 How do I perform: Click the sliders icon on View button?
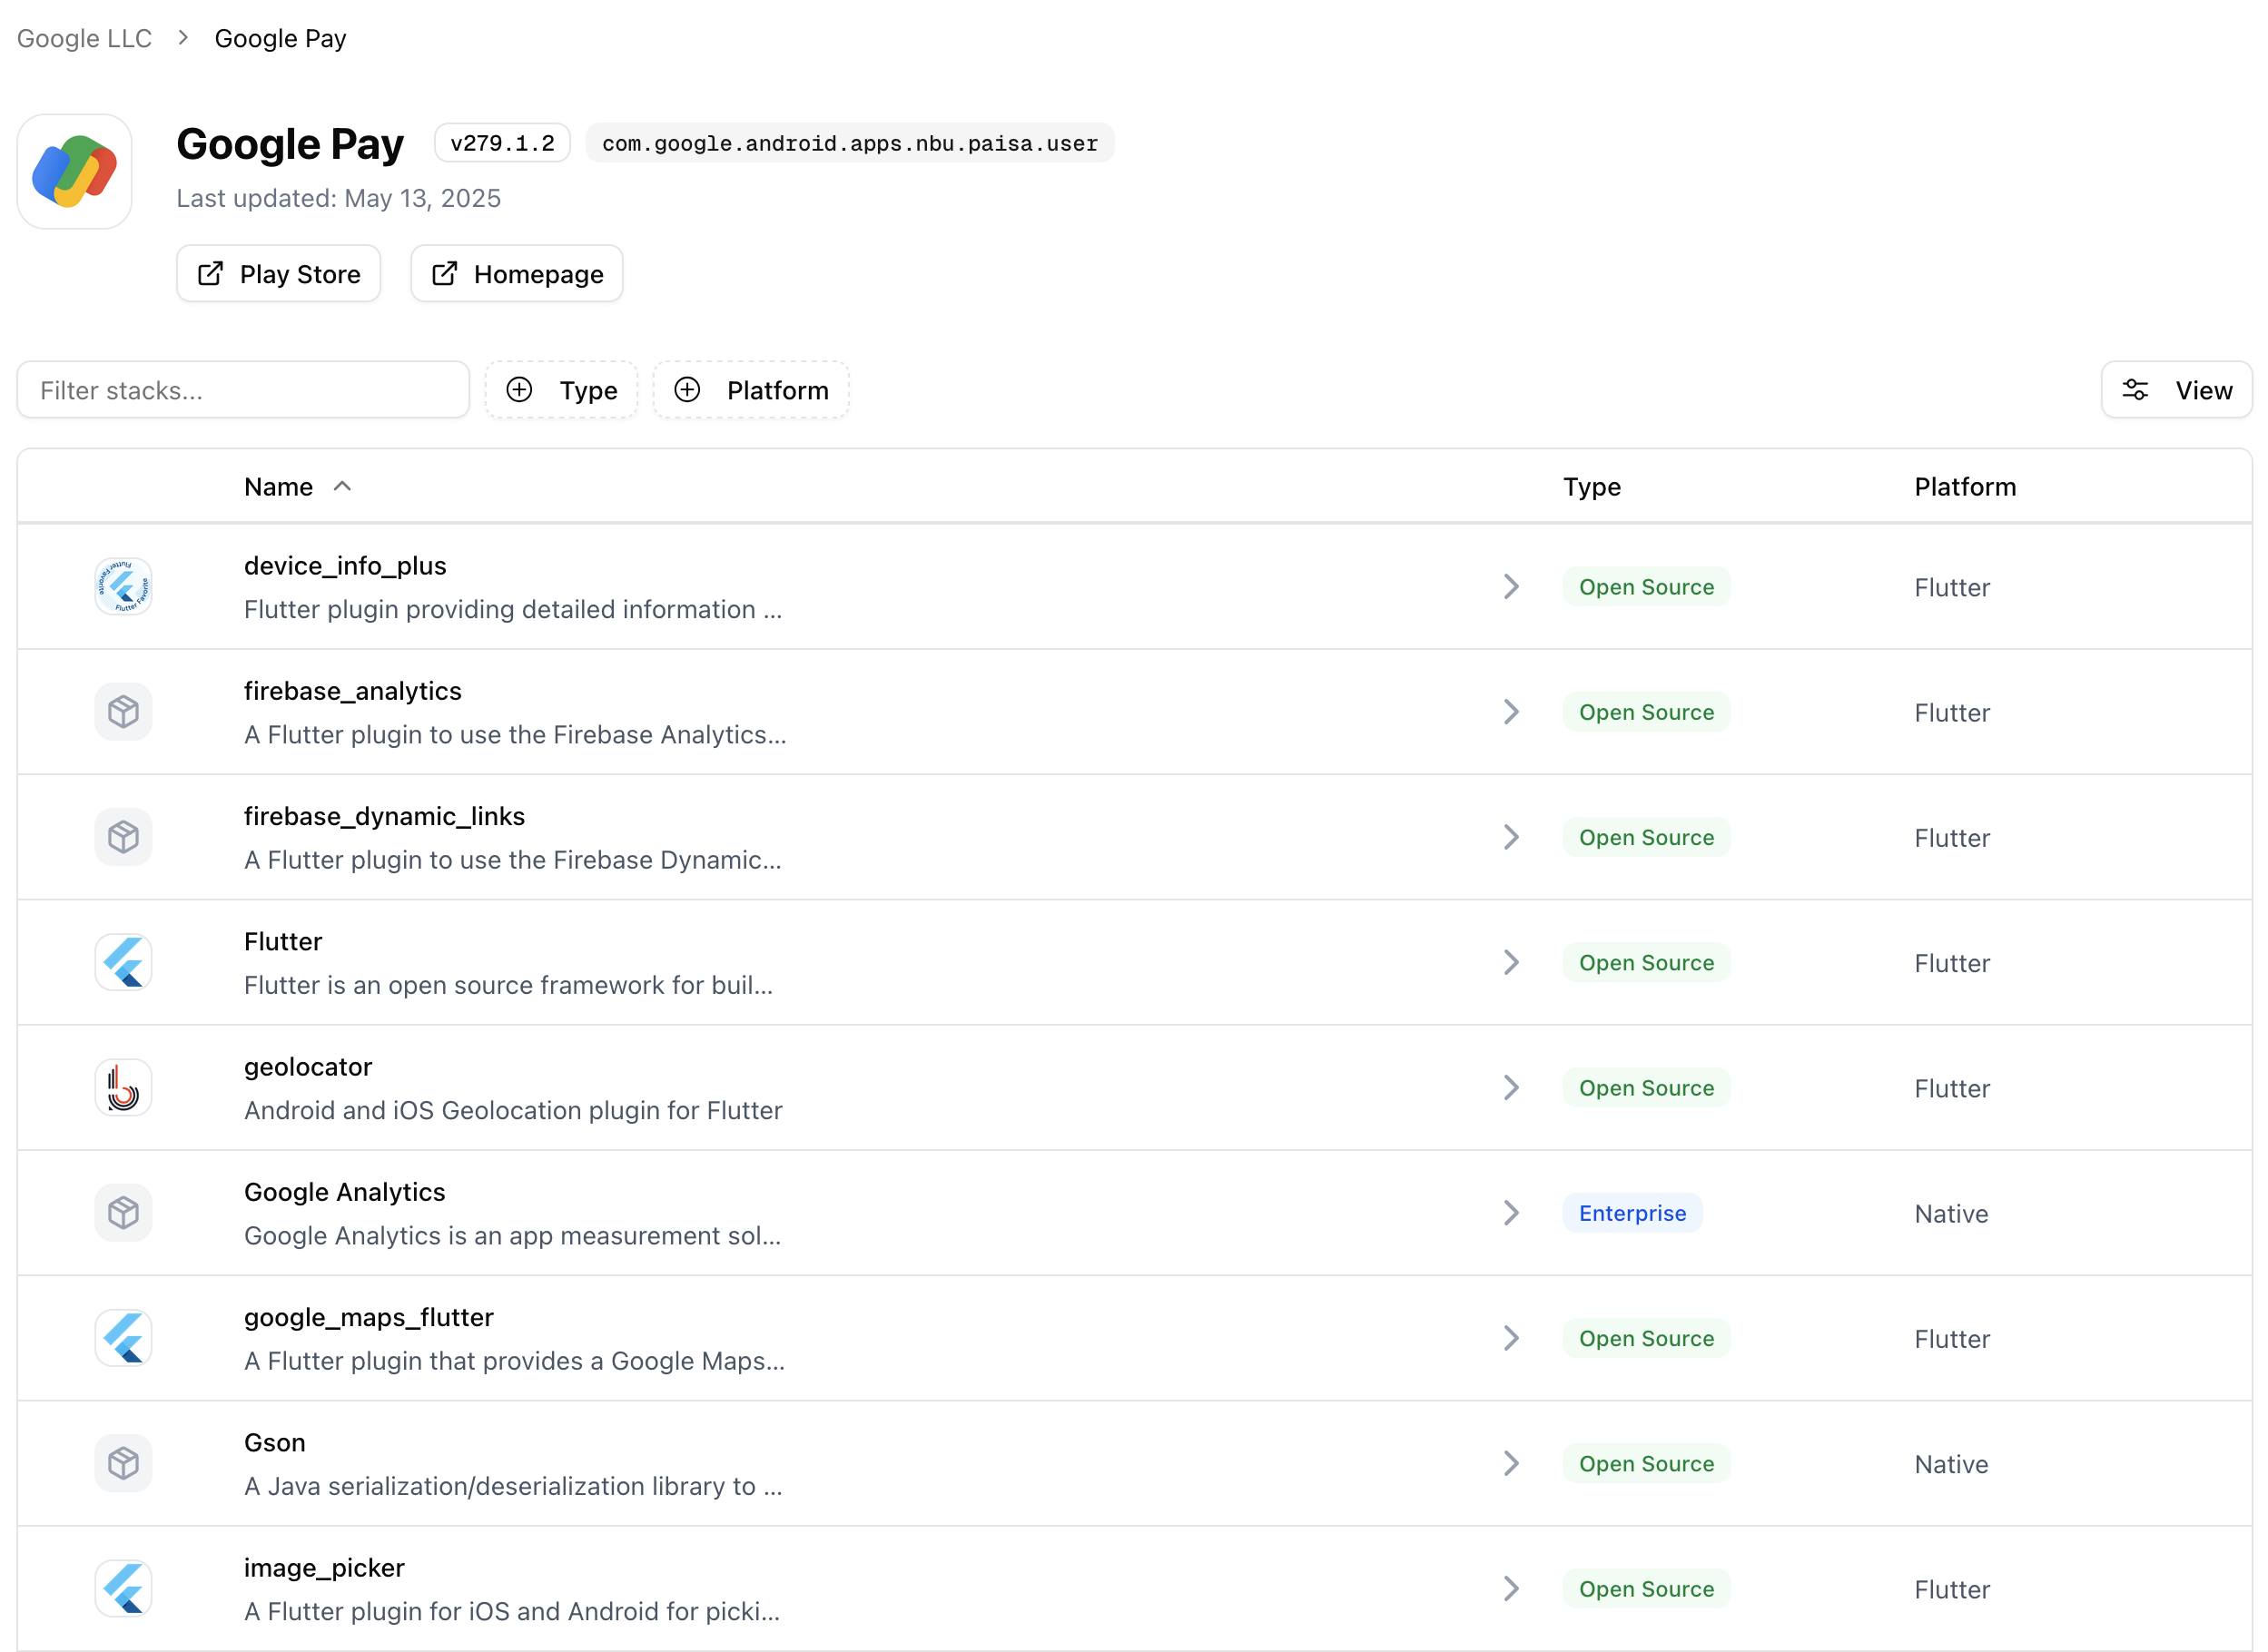2135,390
